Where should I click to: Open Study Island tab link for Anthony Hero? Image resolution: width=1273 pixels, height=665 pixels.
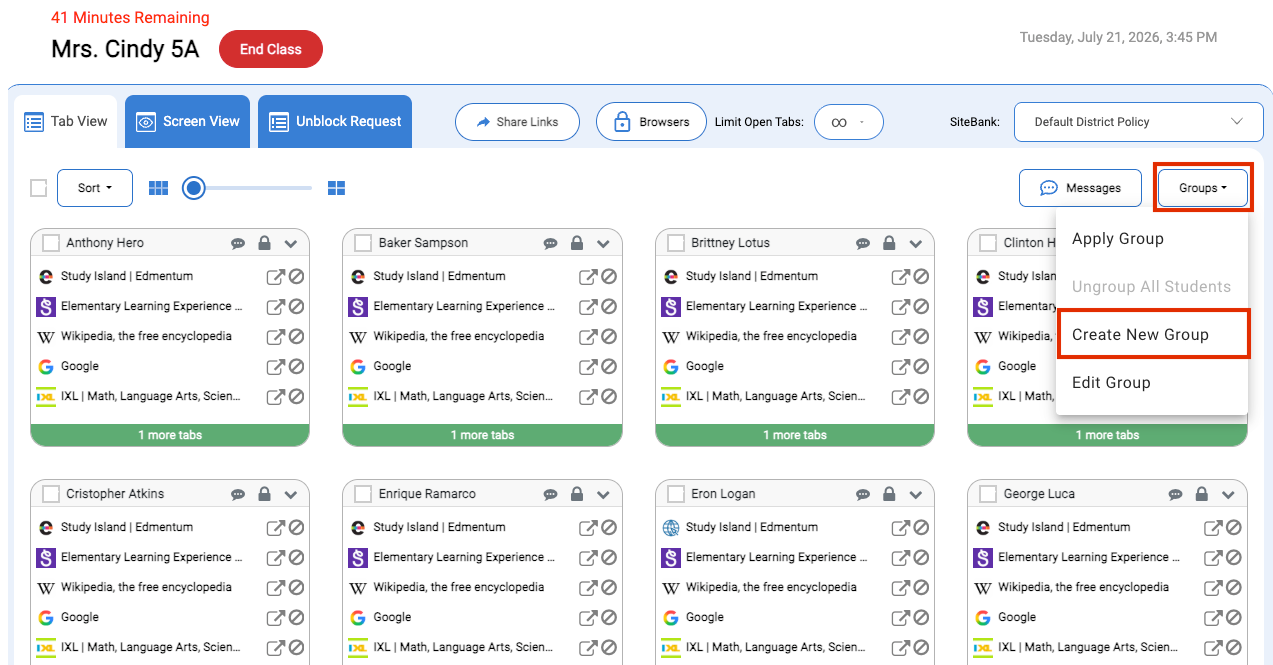(x=275, y=277)
